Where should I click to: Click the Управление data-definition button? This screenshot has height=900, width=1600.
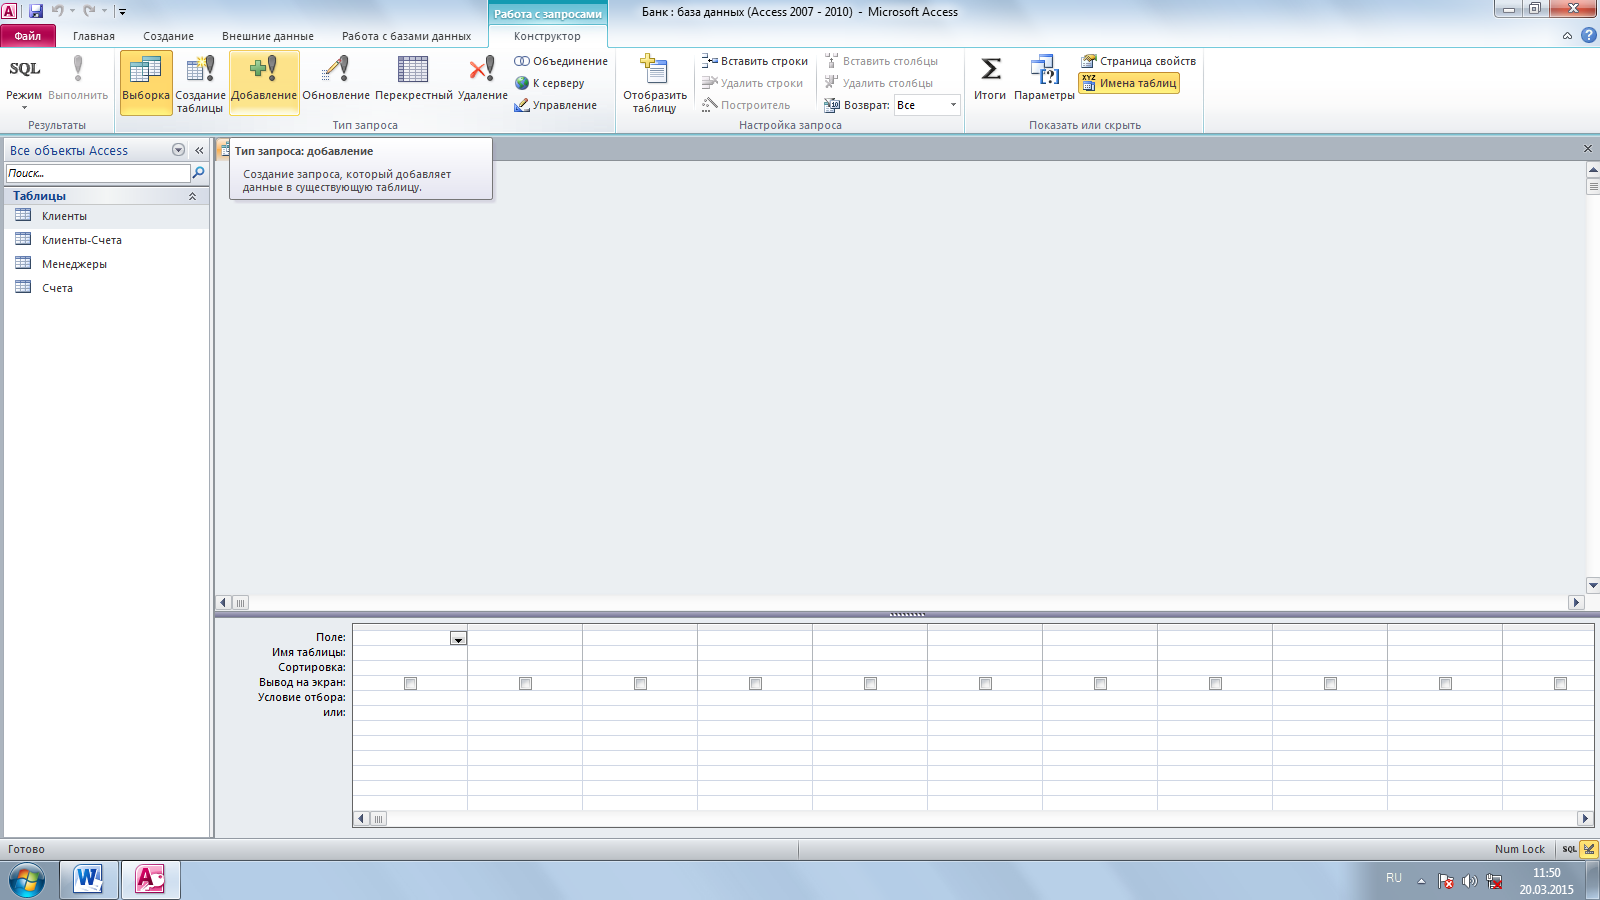click(x=556, y=105)
